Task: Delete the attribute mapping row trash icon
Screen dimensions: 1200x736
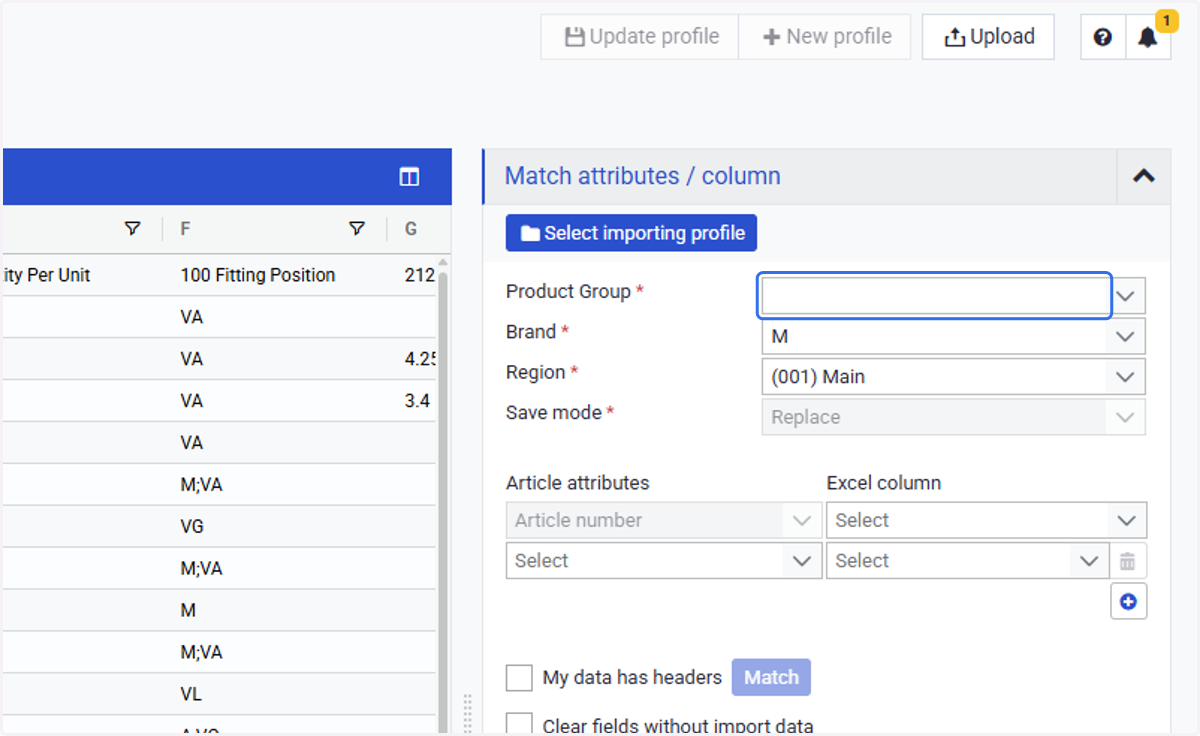Action: pos(1128,561)
